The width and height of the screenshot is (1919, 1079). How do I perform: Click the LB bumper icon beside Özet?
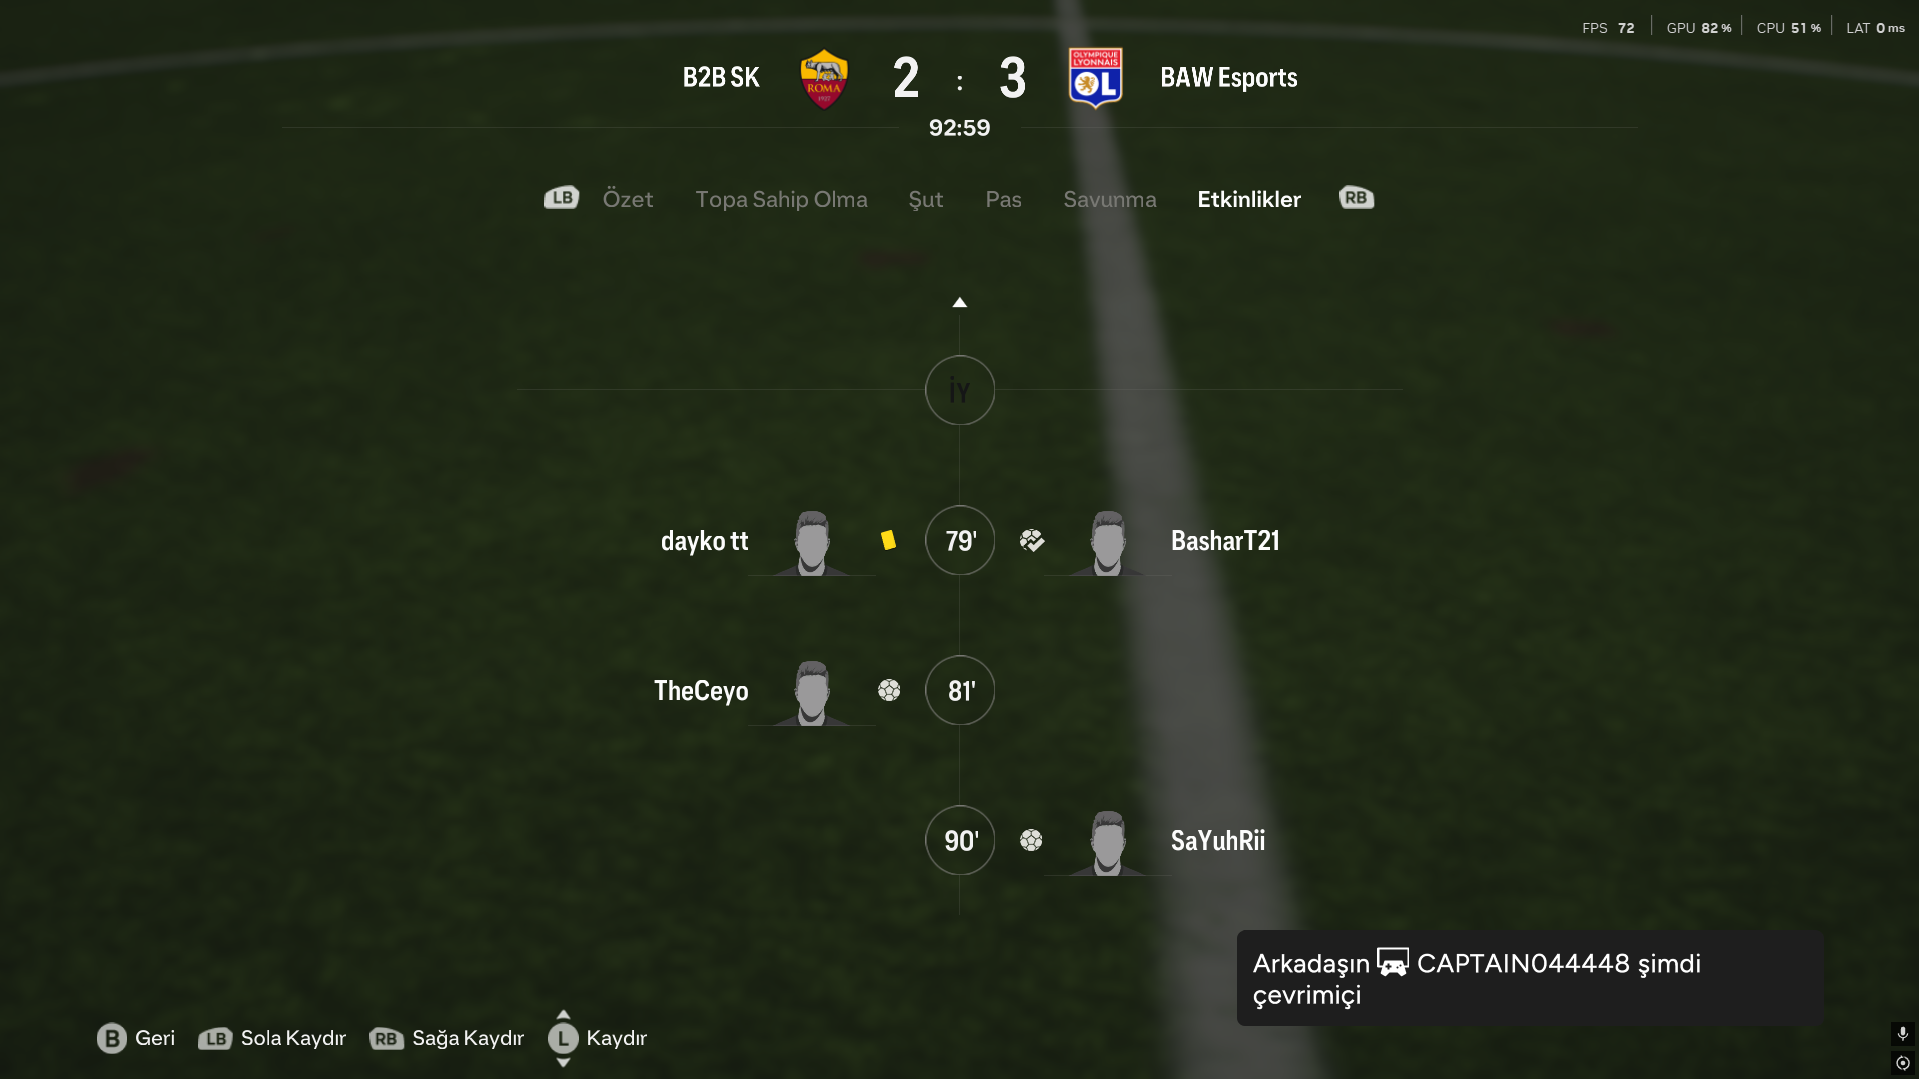click(562, 198)
